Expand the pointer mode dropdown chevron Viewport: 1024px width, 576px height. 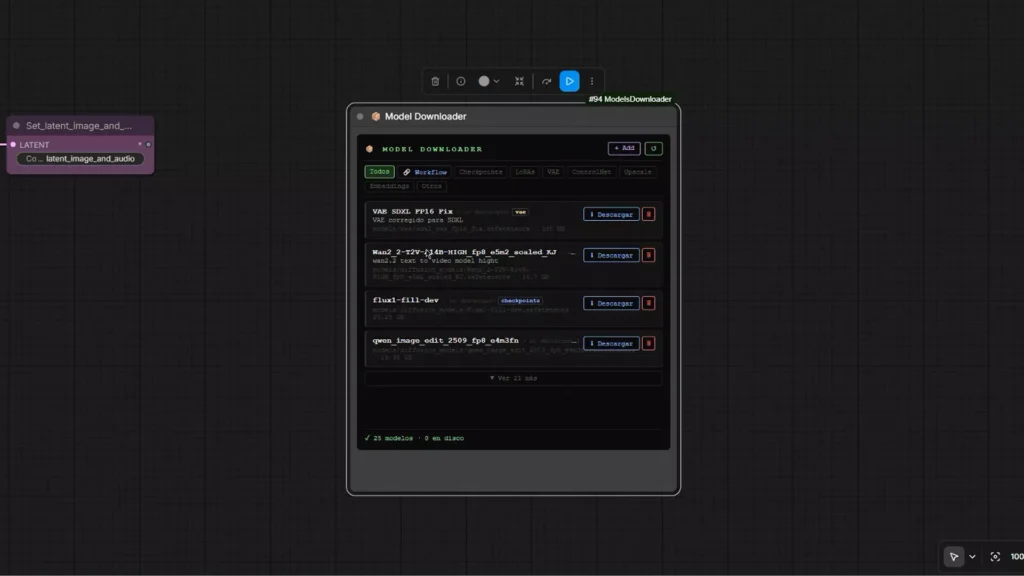point(972,557)
